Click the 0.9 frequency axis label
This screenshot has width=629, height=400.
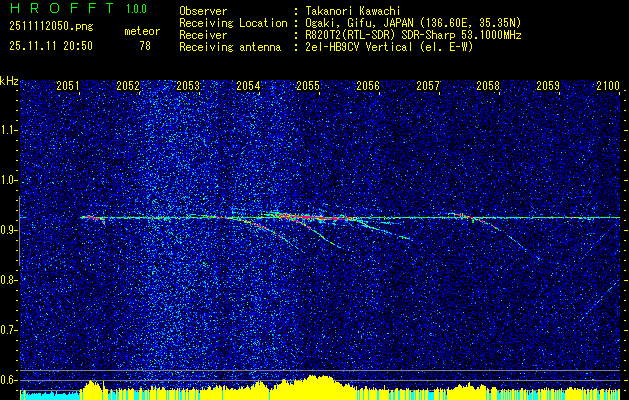[9, 230]
